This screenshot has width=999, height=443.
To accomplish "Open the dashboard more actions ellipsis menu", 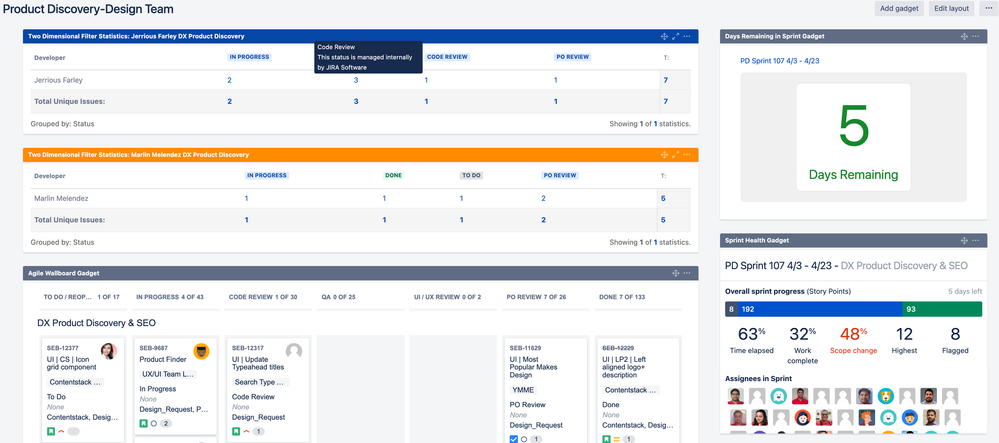I will [988, 8].
